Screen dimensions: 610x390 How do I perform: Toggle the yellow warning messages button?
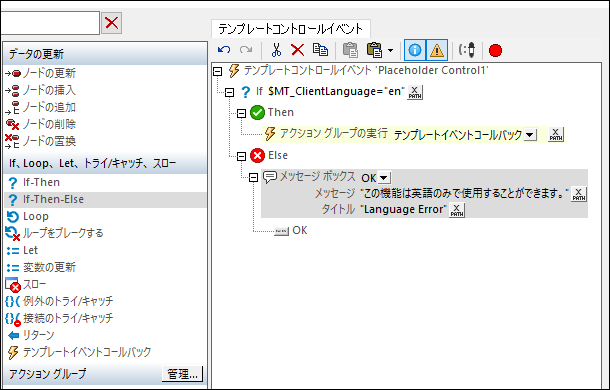click(x=437, y=50)
